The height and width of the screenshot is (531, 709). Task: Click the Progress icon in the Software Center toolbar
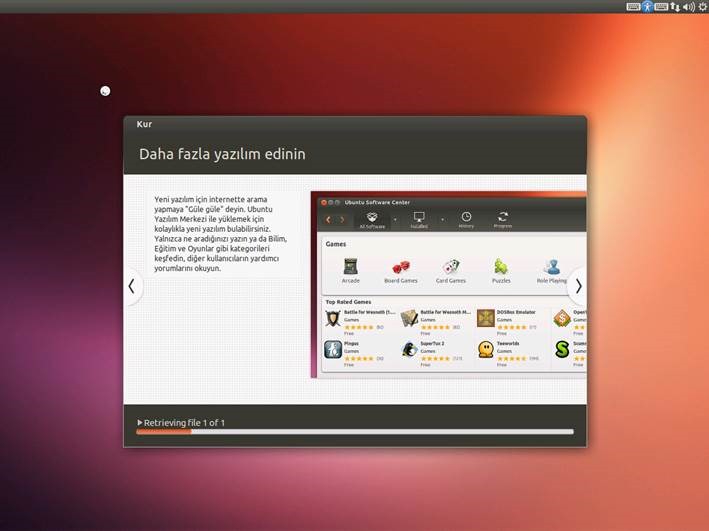click(503, 219)
